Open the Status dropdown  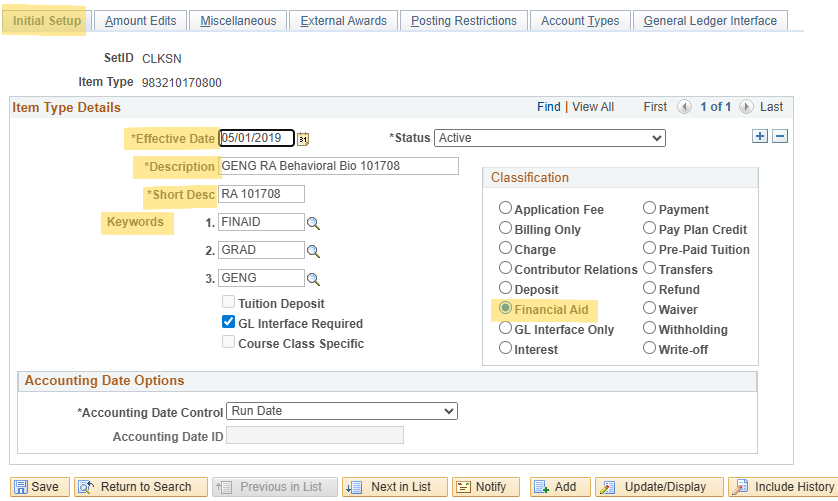550,138
